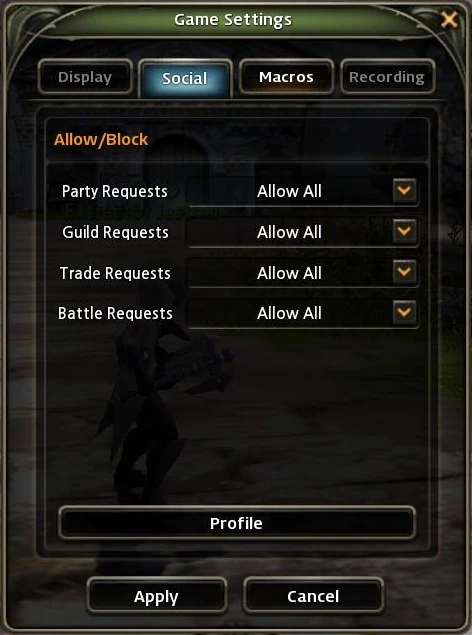This screenshot has height=635, width=472.
Task: Click the Trade Requests 'Allow All' value
Action: pos(289,273)
